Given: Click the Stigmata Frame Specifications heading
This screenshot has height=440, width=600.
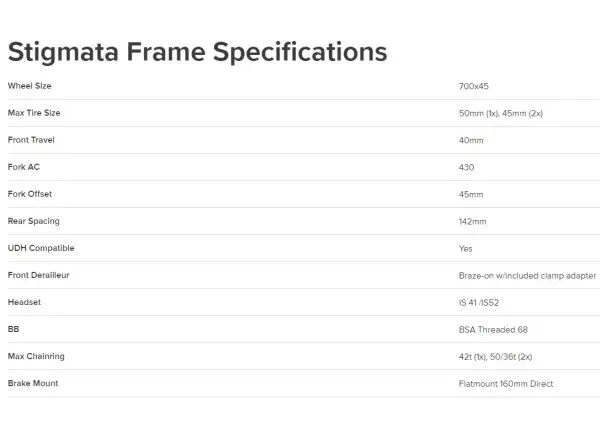Looking at the screenshot, I should pyautogui.click(x=197, y=52).
